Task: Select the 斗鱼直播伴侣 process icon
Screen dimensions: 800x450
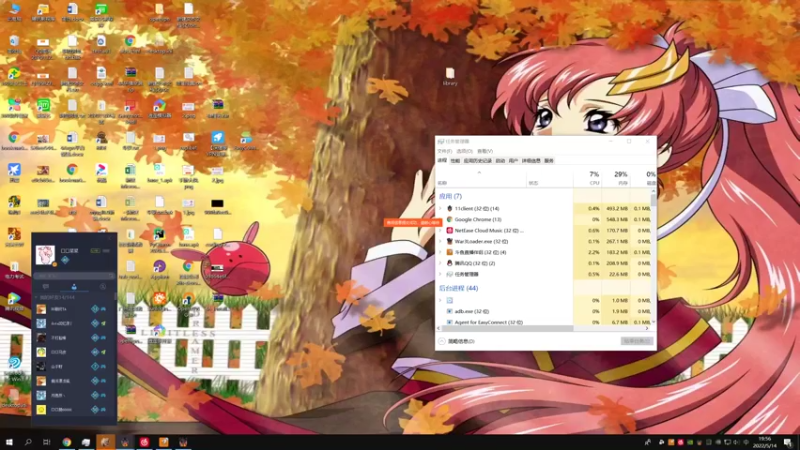Action: 449,252
